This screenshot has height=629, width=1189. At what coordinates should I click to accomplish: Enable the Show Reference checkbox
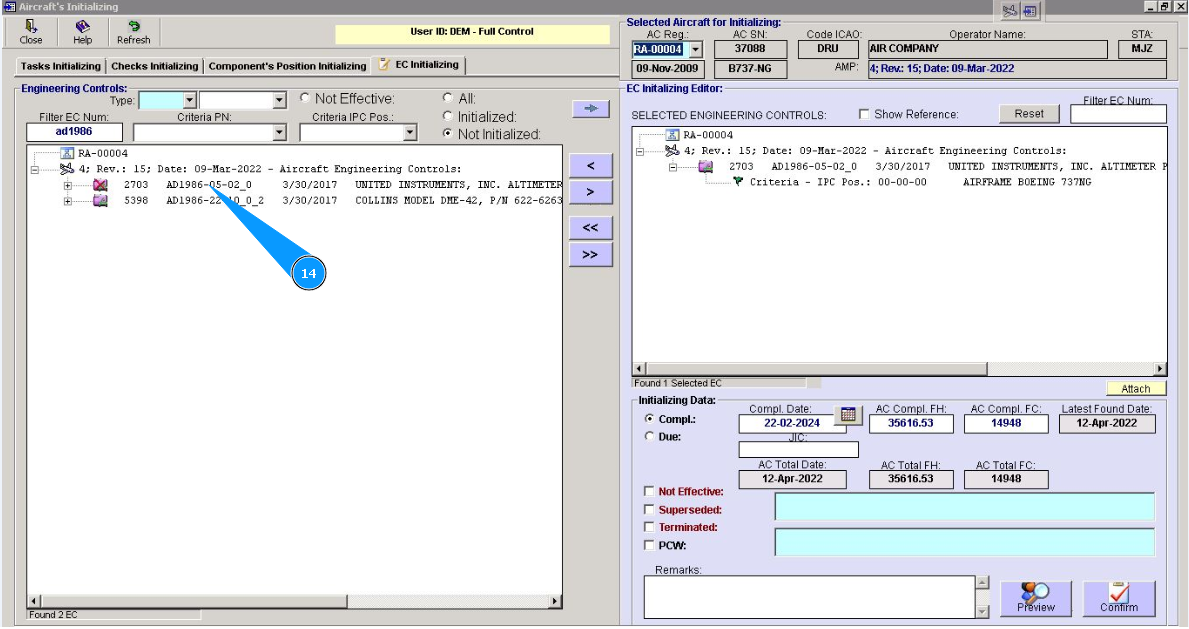coord(864,115)
